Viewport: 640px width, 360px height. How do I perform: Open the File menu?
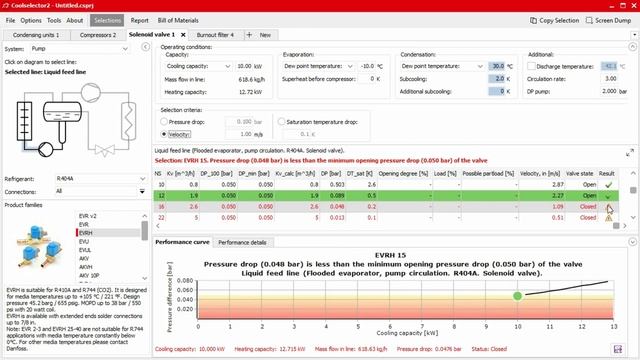pyautogui.click(x=10, y=20)
